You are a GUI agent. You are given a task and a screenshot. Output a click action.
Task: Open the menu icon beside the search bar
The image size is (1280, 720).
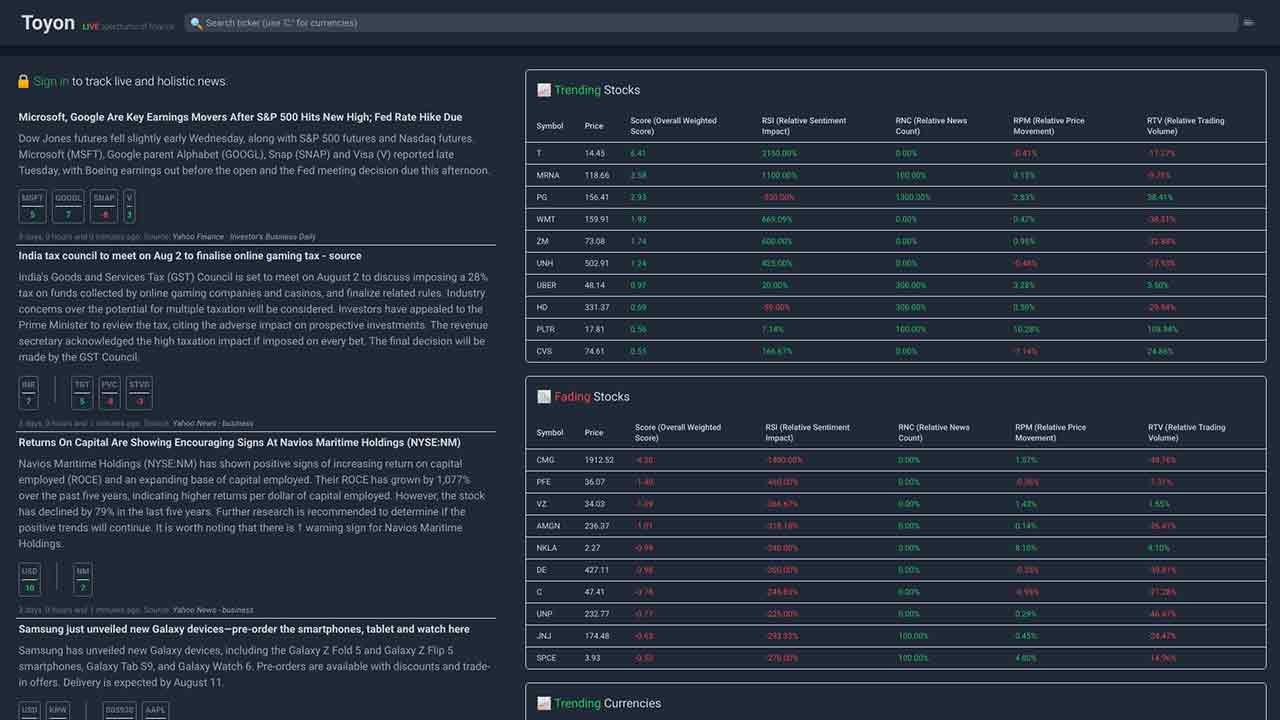(x=1248, y=22)
